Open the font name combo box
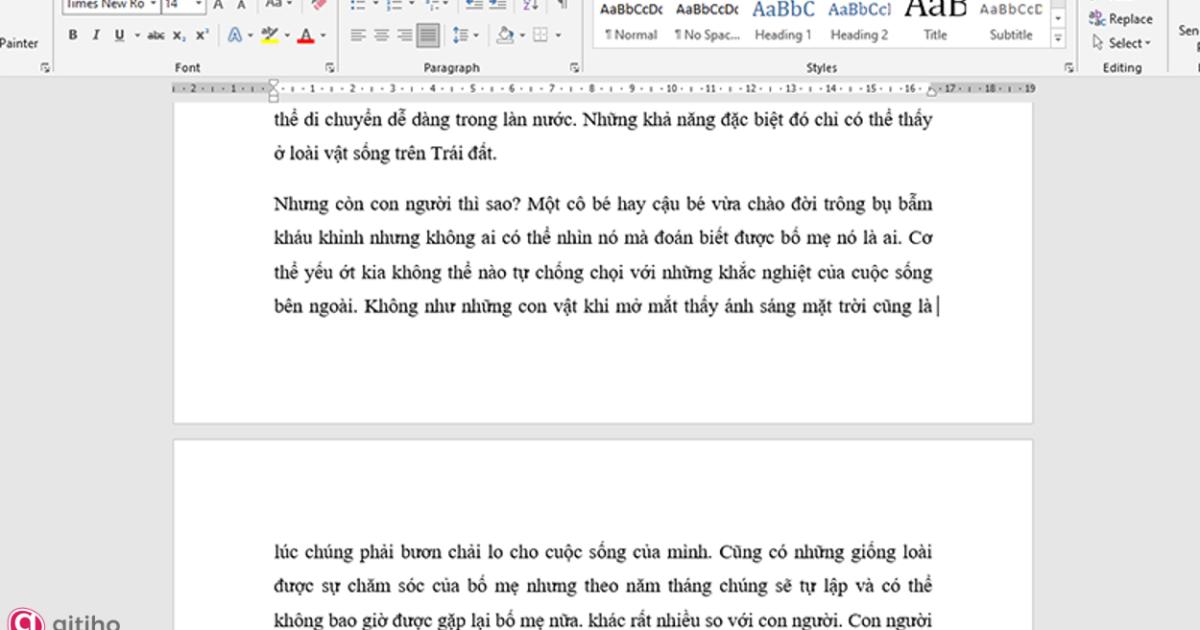 click(110, 5)
